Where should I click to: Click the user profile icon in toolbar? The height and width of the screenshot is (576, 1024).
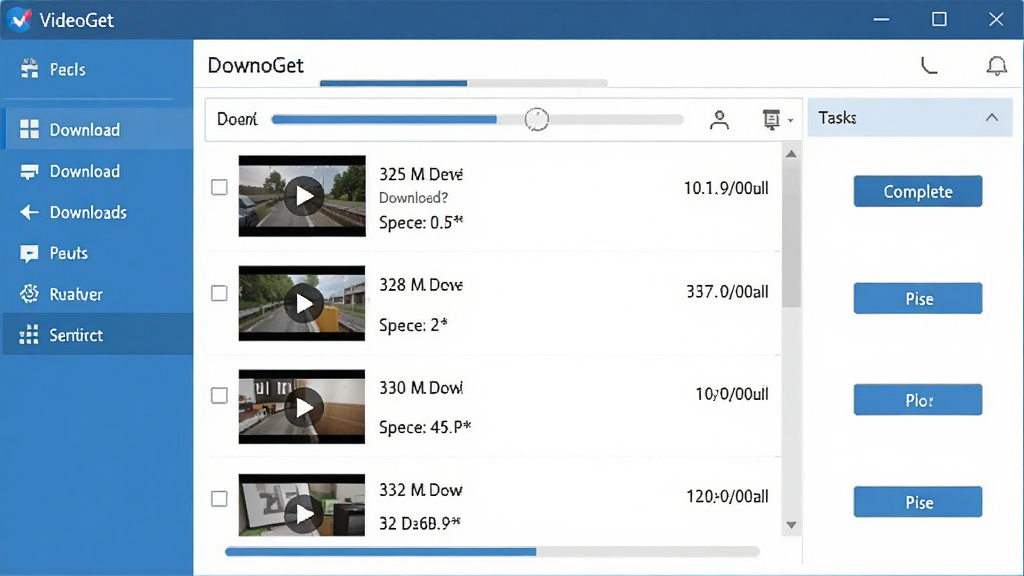719,120
